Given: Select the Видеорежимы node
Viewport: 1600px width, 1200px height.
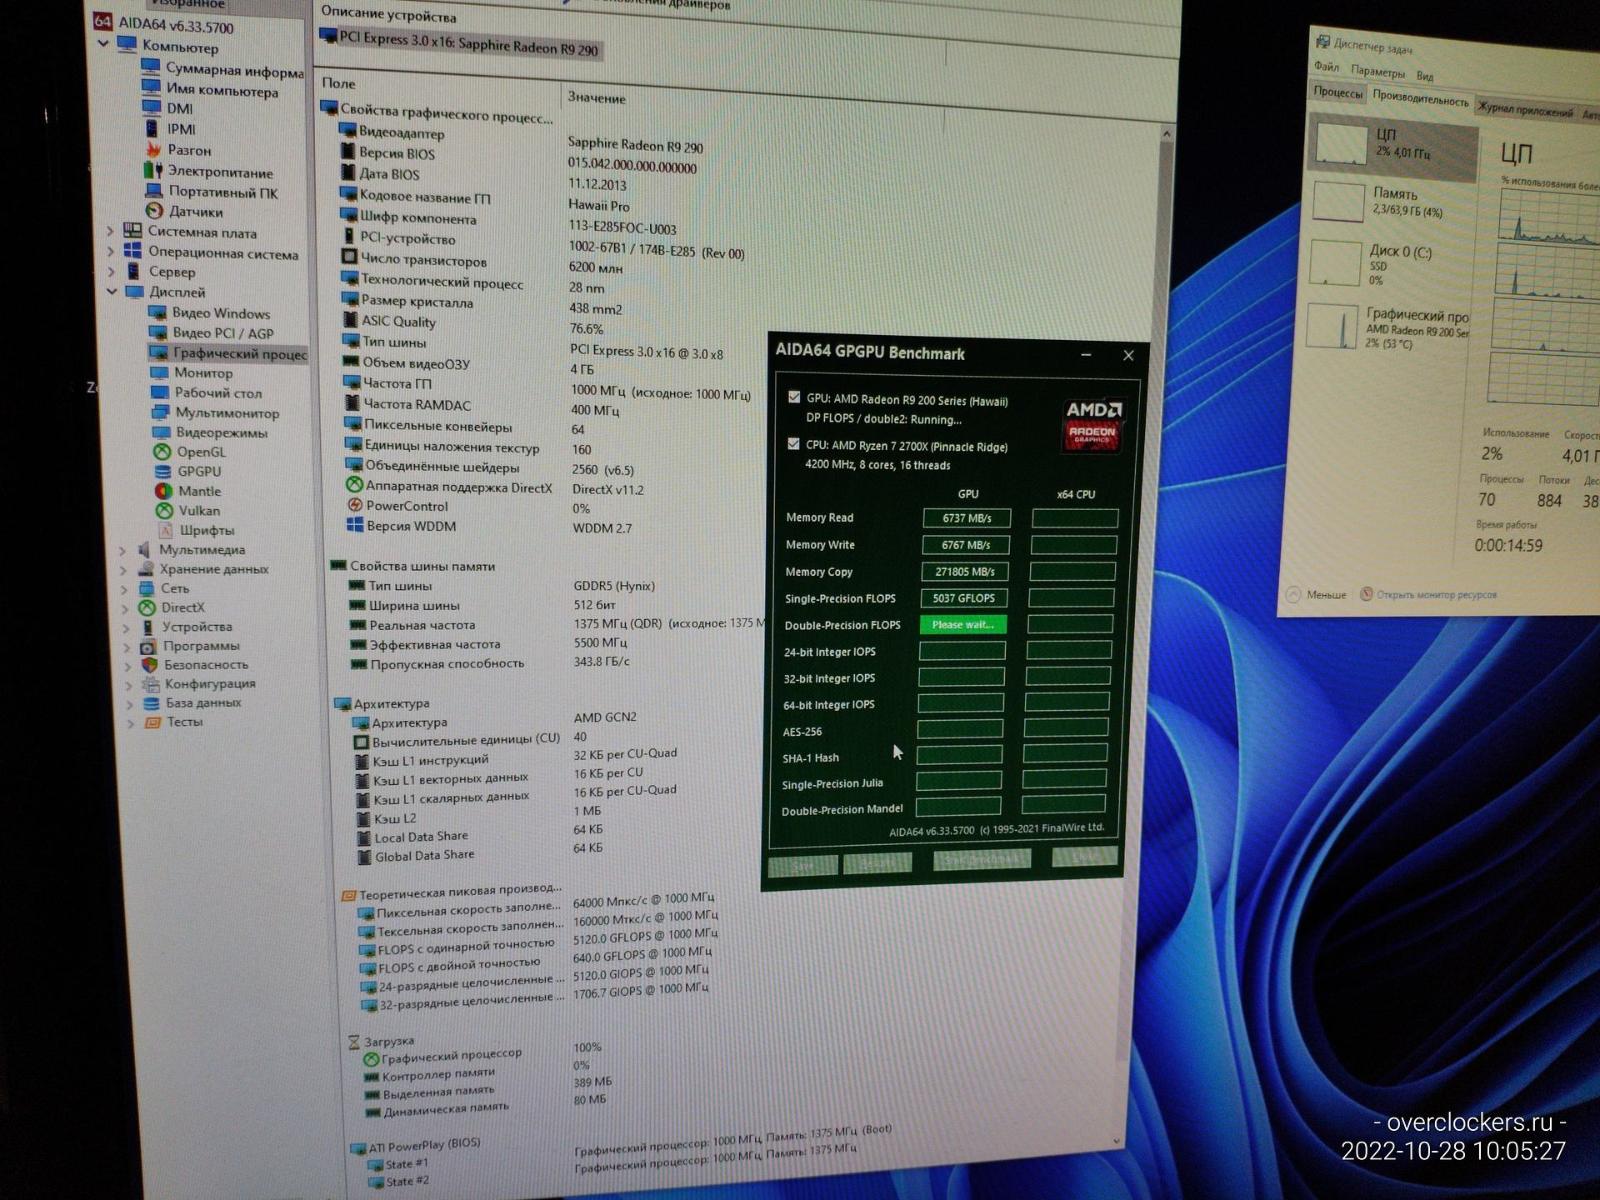Looking at the screenshot, I should (x=209, y=433).
